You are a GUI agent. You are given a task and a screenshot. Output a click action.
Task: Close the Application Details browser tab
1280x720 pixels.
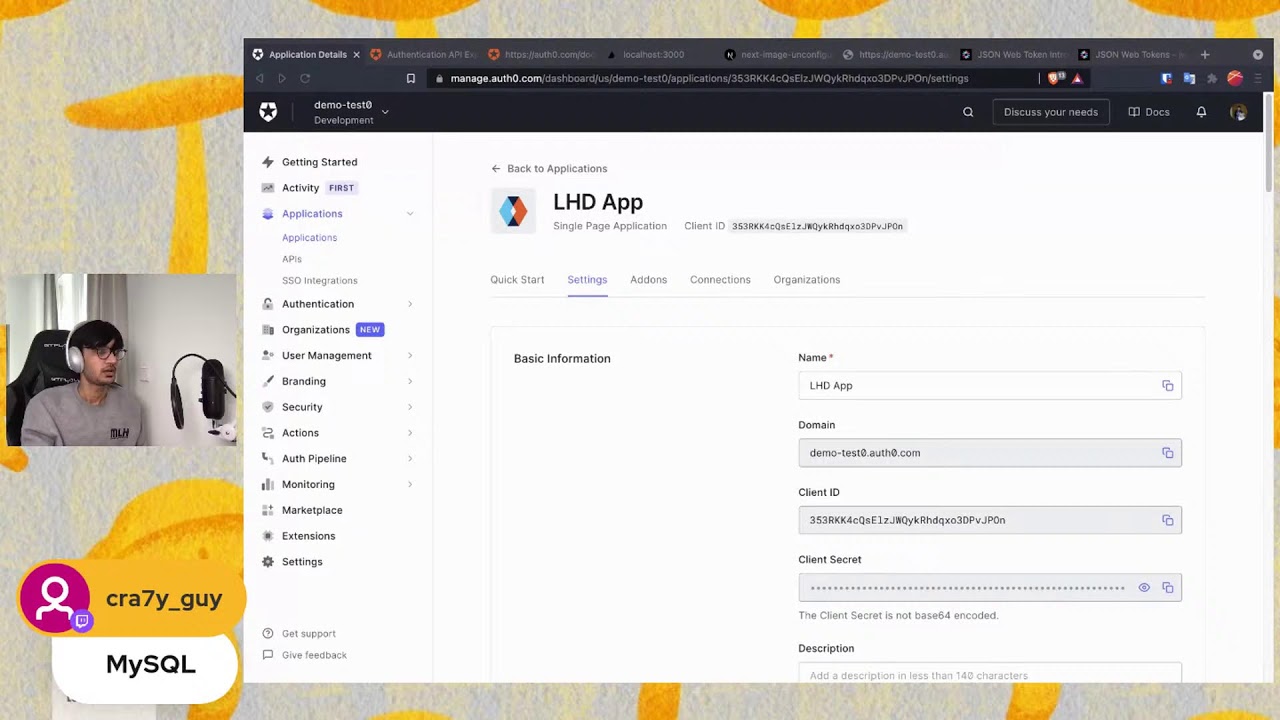tap(356, 55)
